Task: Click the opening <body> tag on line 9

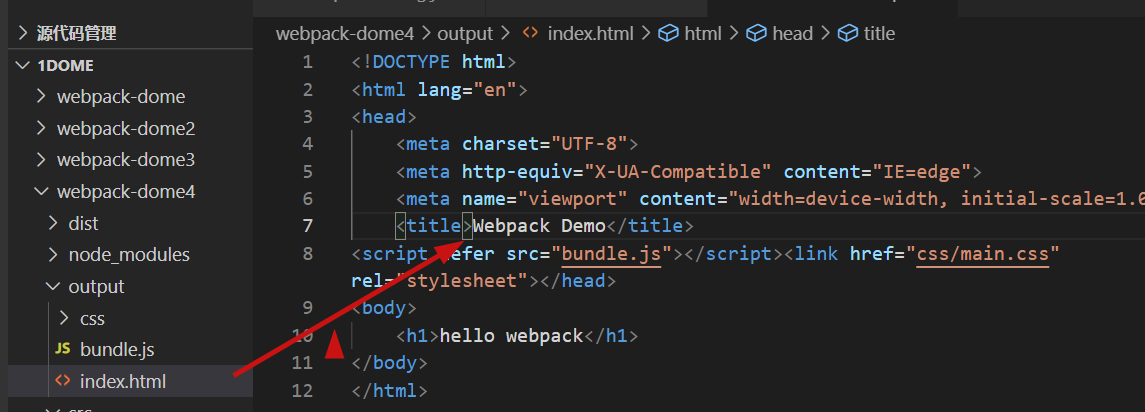Action: tap(384, 308)
